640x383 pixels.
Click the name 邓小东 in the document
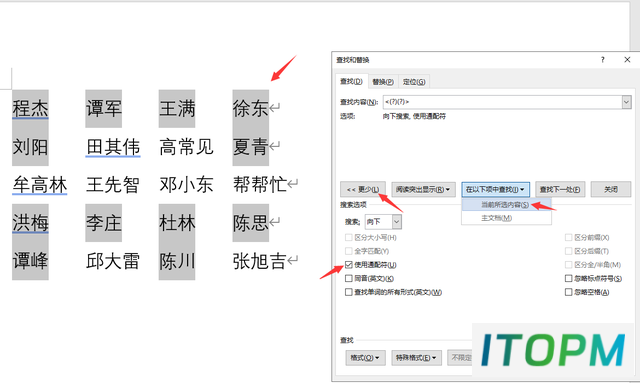(187, 185)
